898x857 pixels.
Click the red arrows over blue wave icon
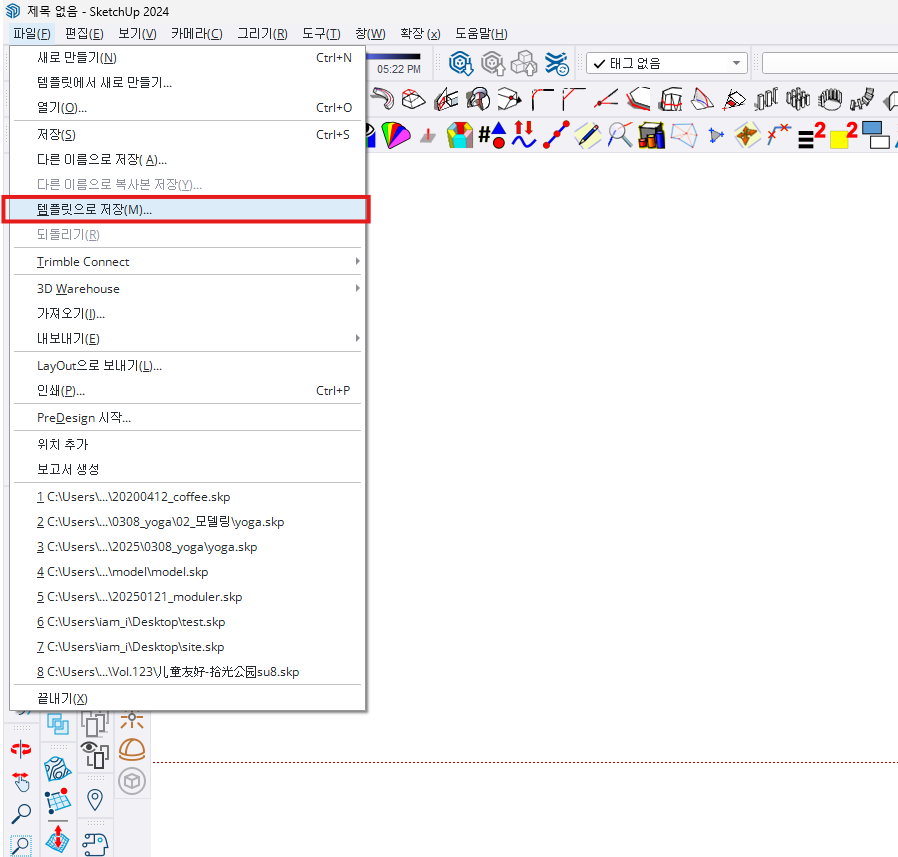coord(523,135)
